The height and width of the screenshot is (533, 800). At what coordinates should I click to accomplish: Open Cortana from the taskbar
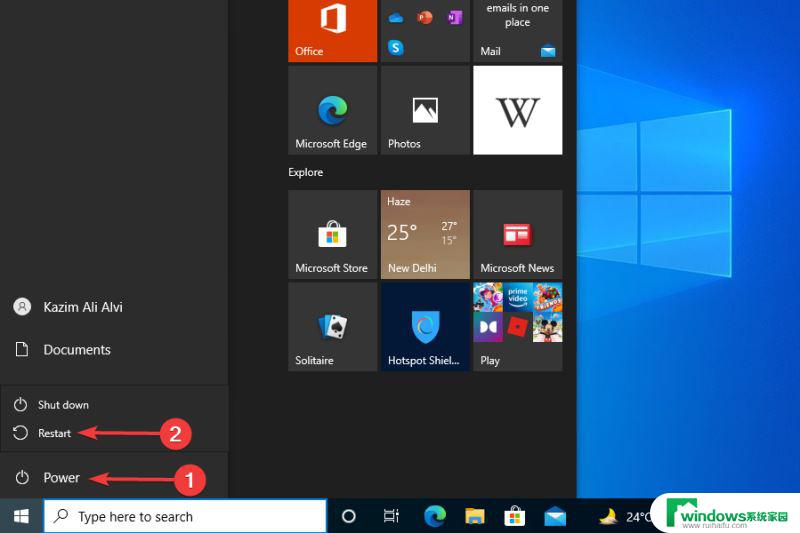point(349,516)
